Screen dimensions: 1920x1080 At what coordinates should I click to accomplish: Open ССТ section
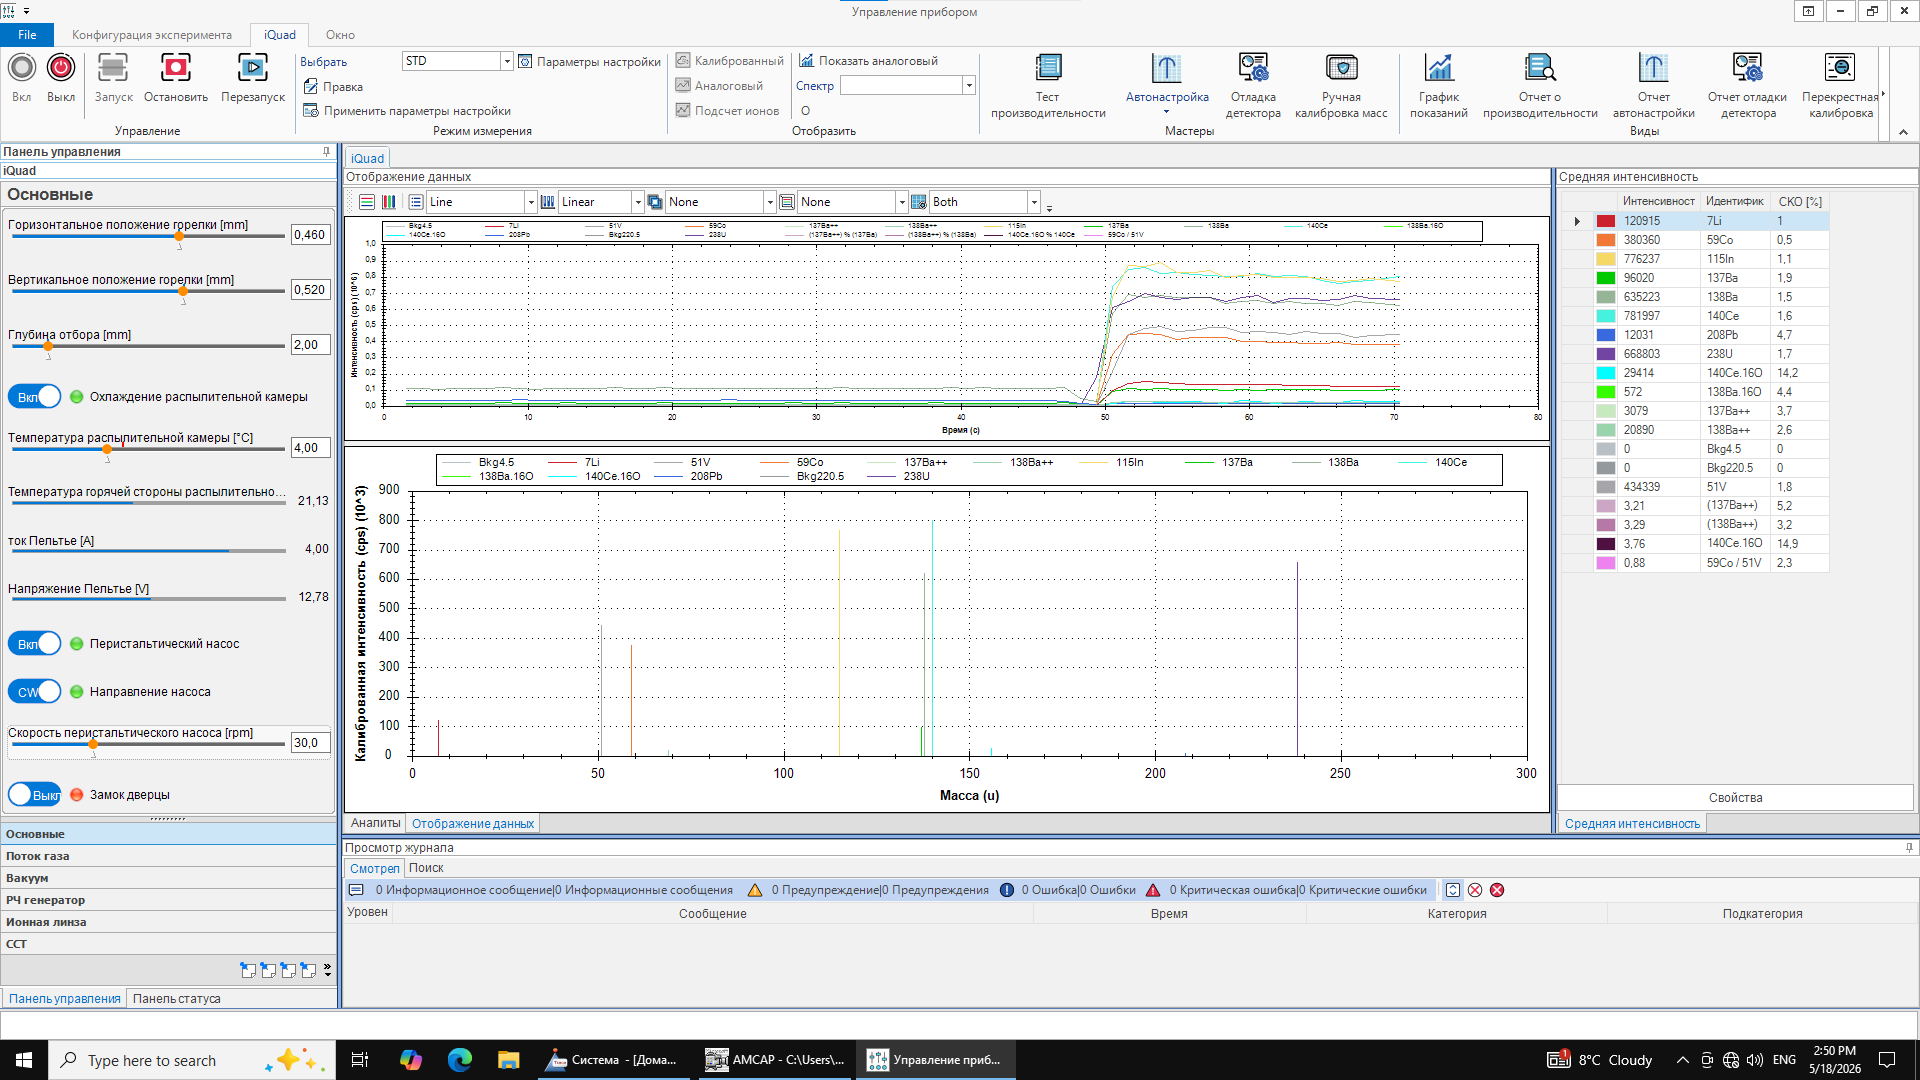tap(168, 944)
